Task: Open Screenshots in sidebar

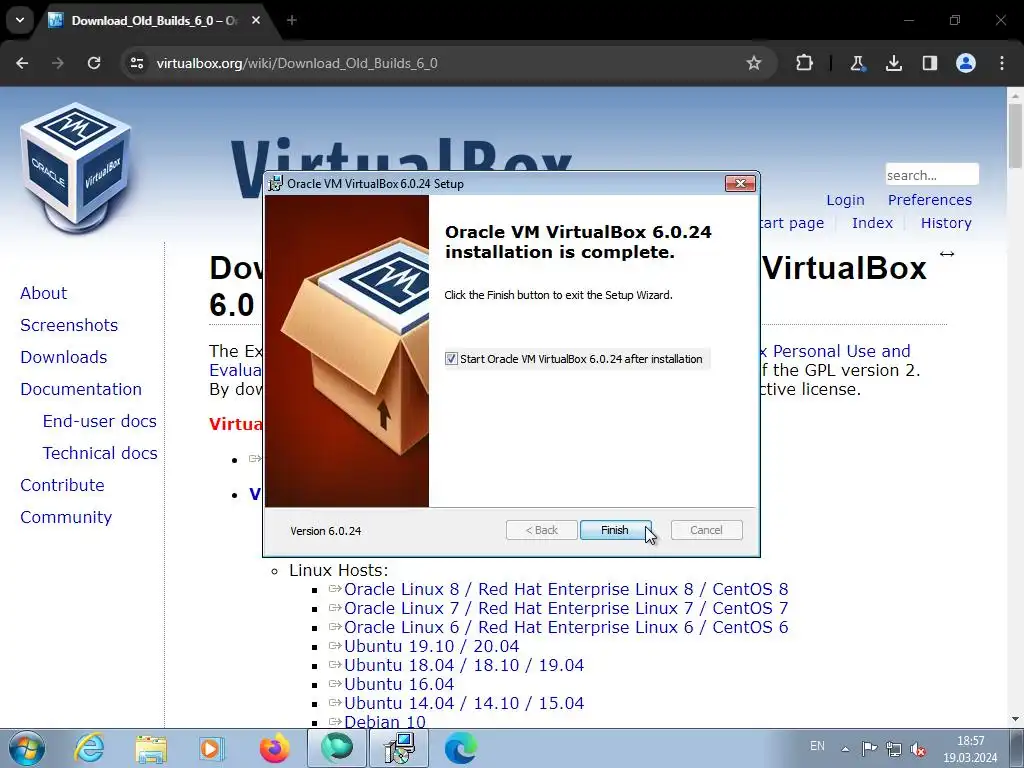Action: [69, 325]
